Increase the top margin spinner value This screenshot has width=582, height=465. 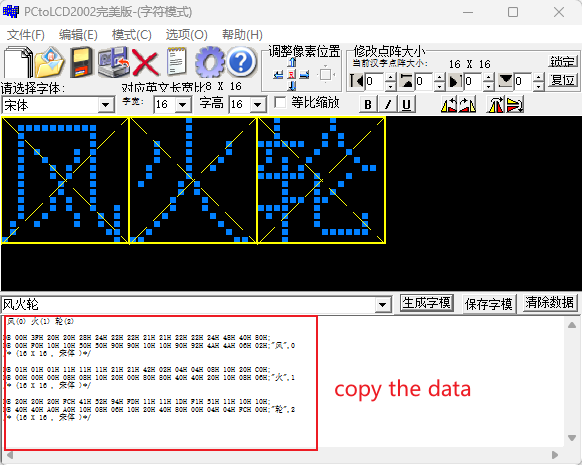[x=439, y=77]
